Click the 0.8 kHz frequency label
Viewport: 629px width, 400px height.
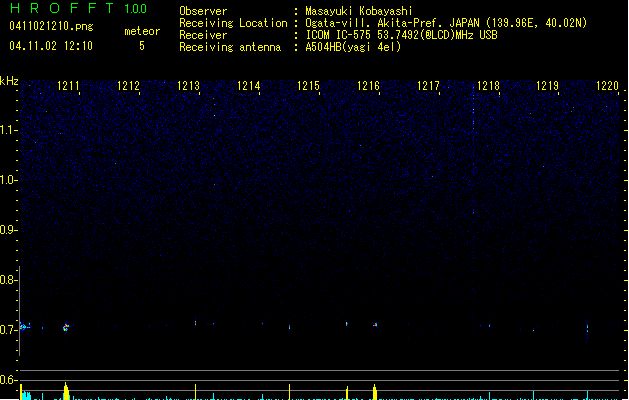click(x=8, y=280)
